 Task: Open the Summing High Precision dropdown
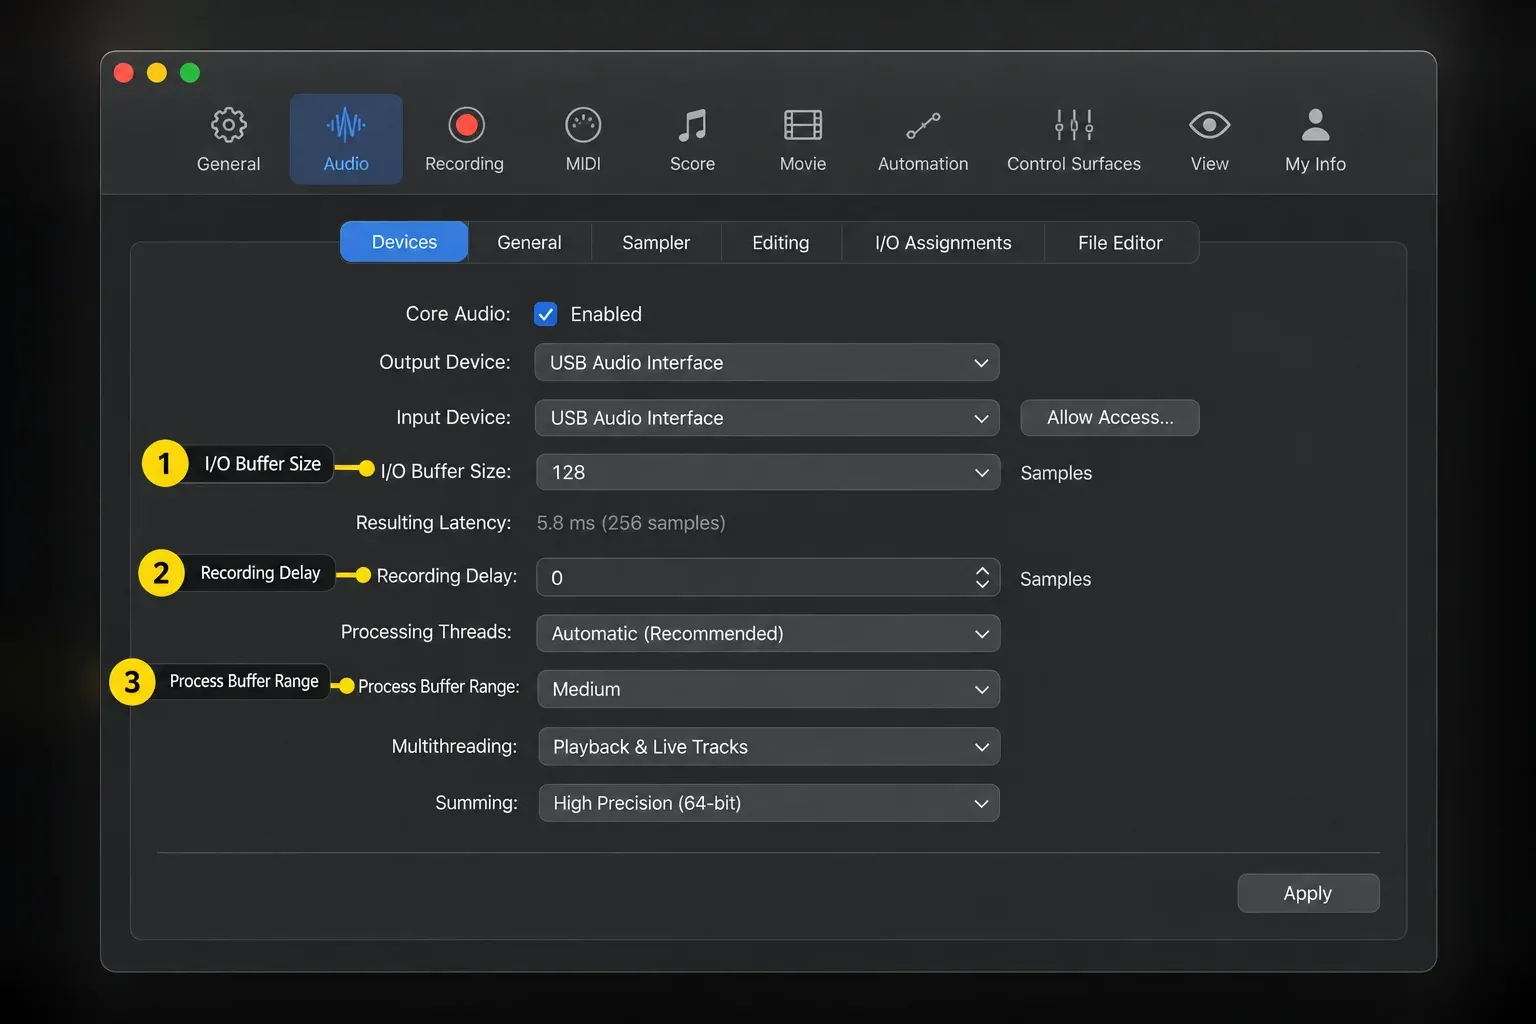pos(769,803)
